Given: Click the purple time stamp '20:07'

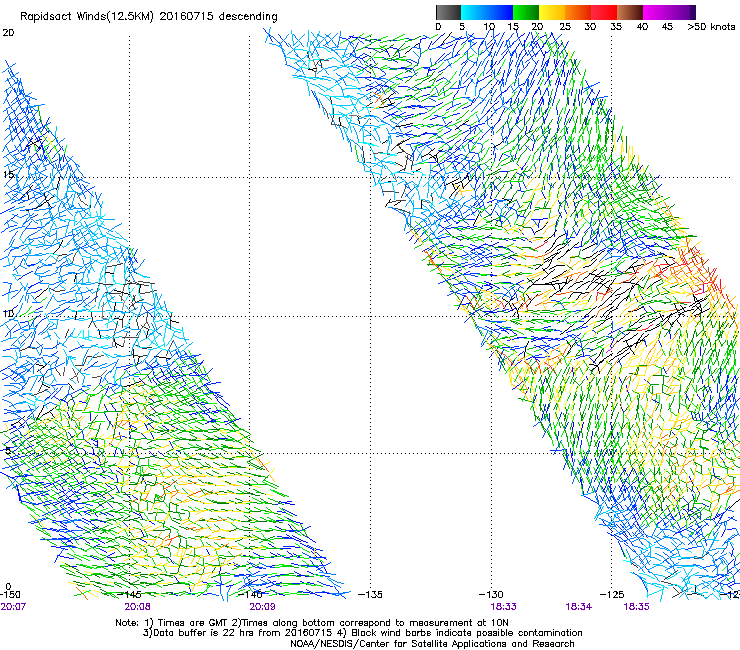Looking at the screenshot, I should point(13,607).
